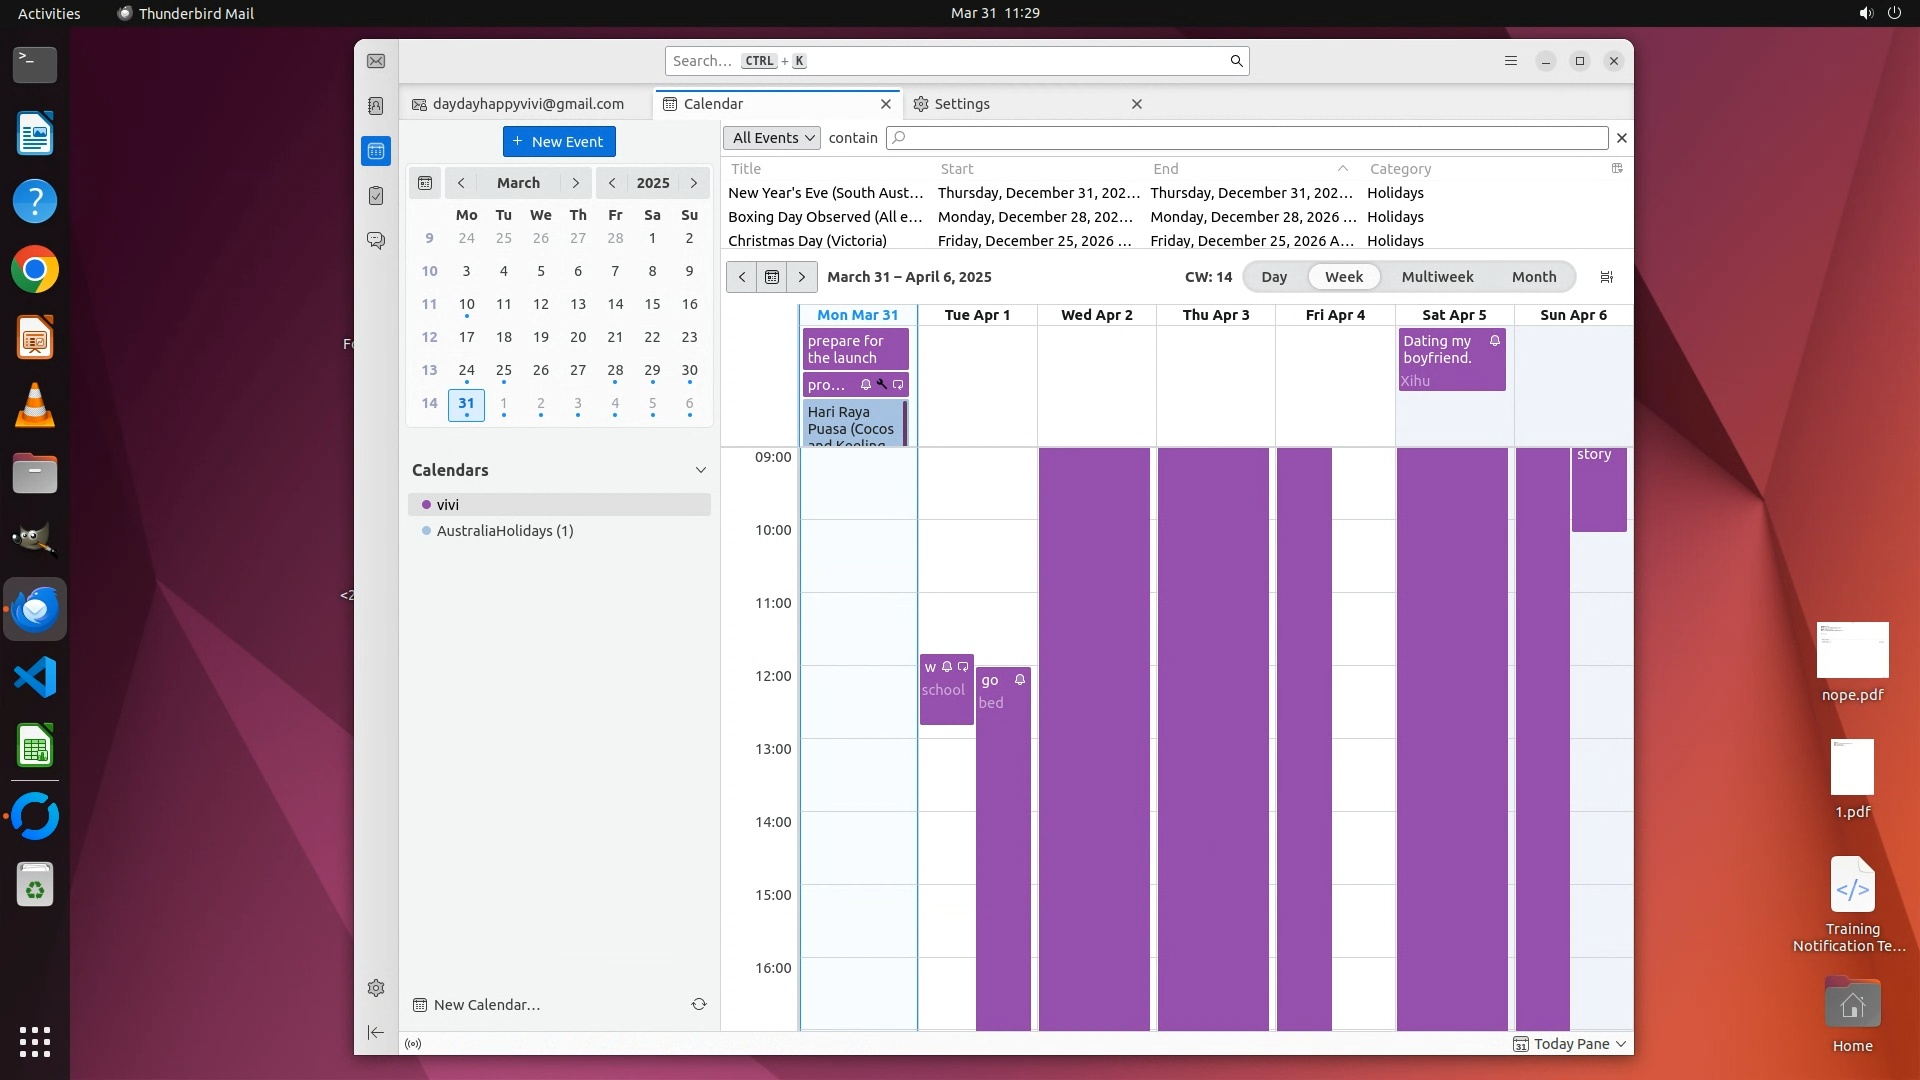Switch to the daydayhappyvivi@gmail.com tab
Viewport: 1920px width, 1080px height.
(527, 104)
